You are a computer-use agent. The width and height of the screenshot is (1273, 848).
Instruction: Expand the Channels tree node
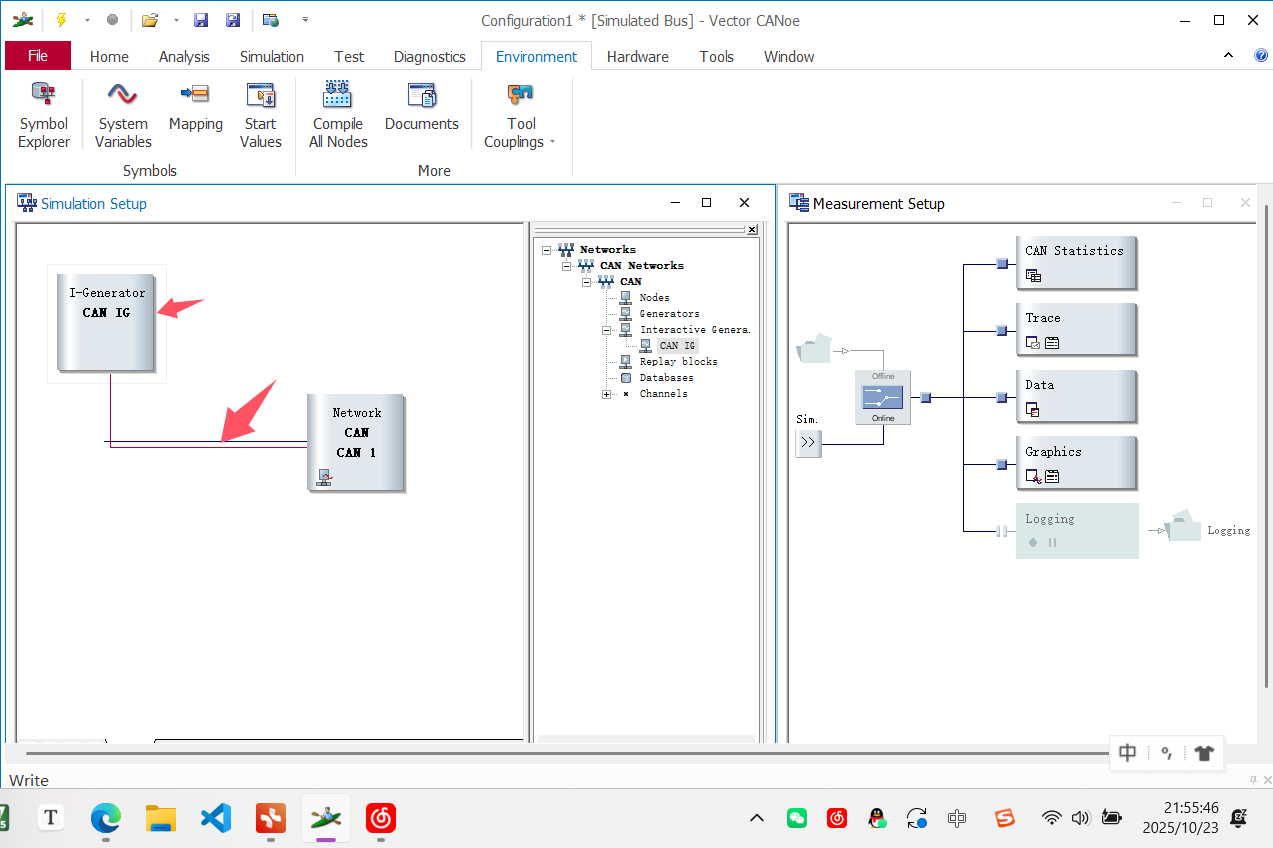606,394
